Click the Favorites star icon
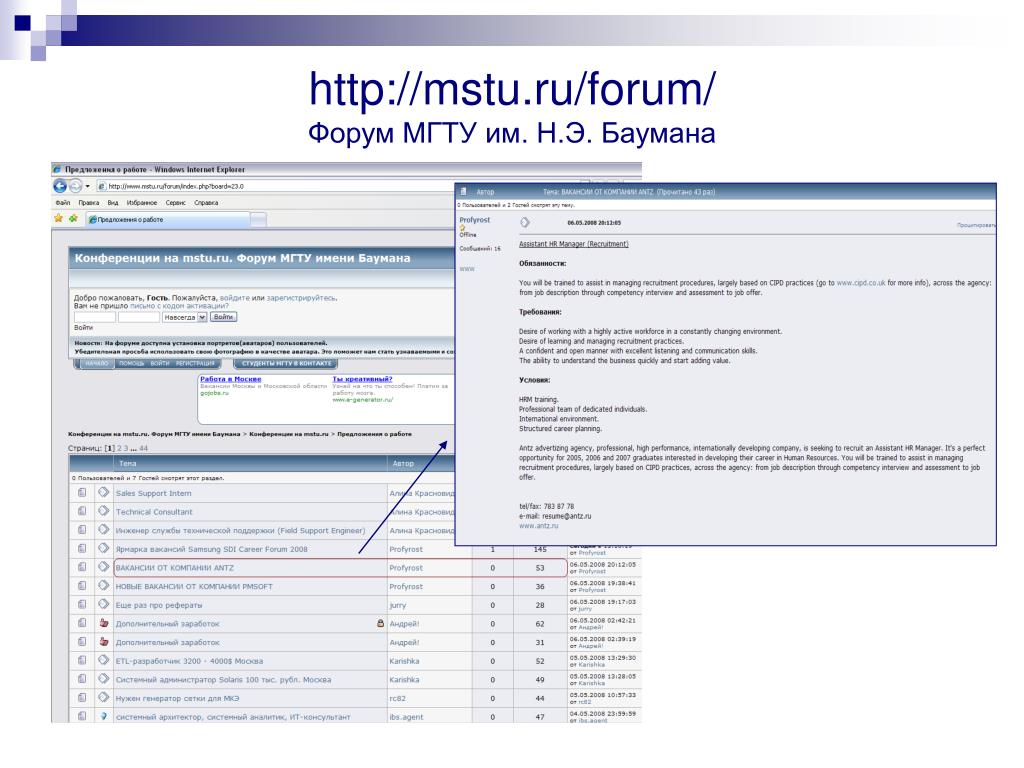Image resolution: width=1024 pixels, height=768 pixels. coord(59,219)
